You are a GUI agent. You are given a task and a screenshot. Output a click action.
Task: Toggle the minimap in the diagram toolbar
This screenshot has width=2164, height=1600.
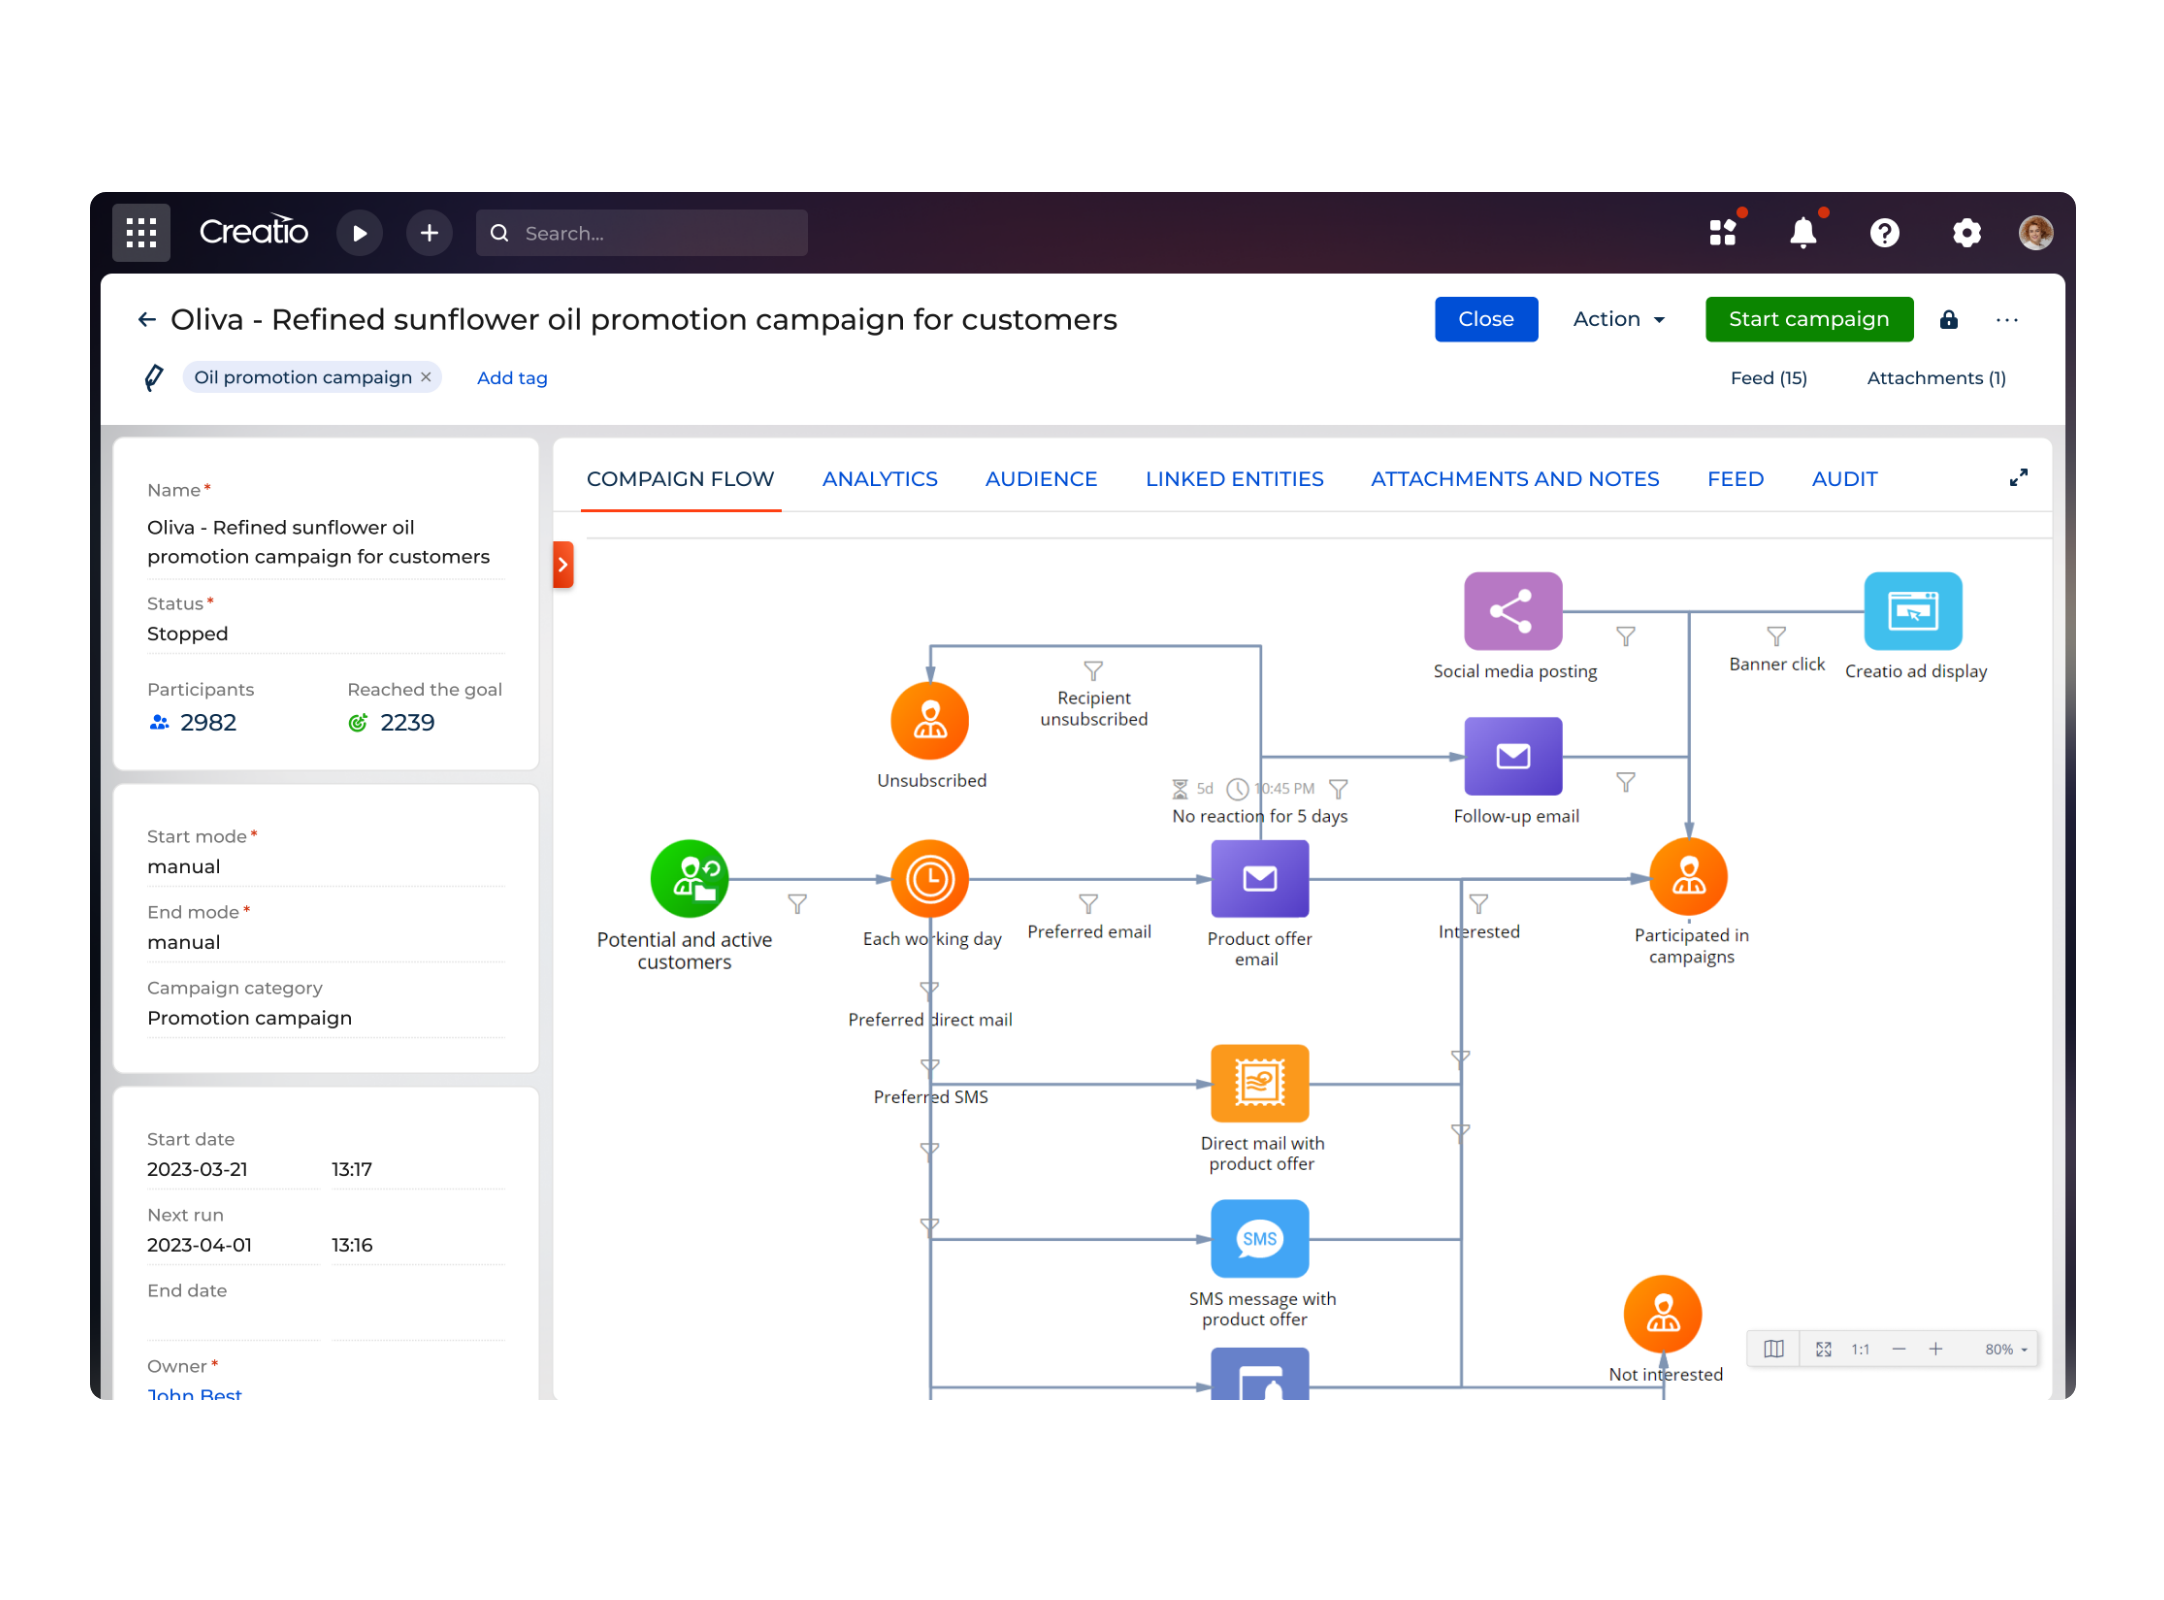(x=1772, y=1348)
